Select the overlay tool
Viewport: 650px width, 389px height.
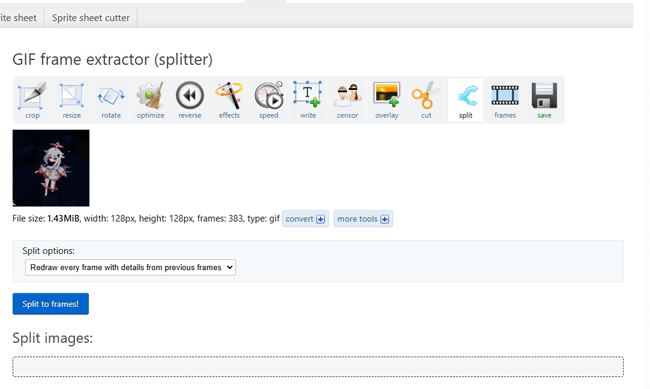pyautogui.click(x=387, y=100)
